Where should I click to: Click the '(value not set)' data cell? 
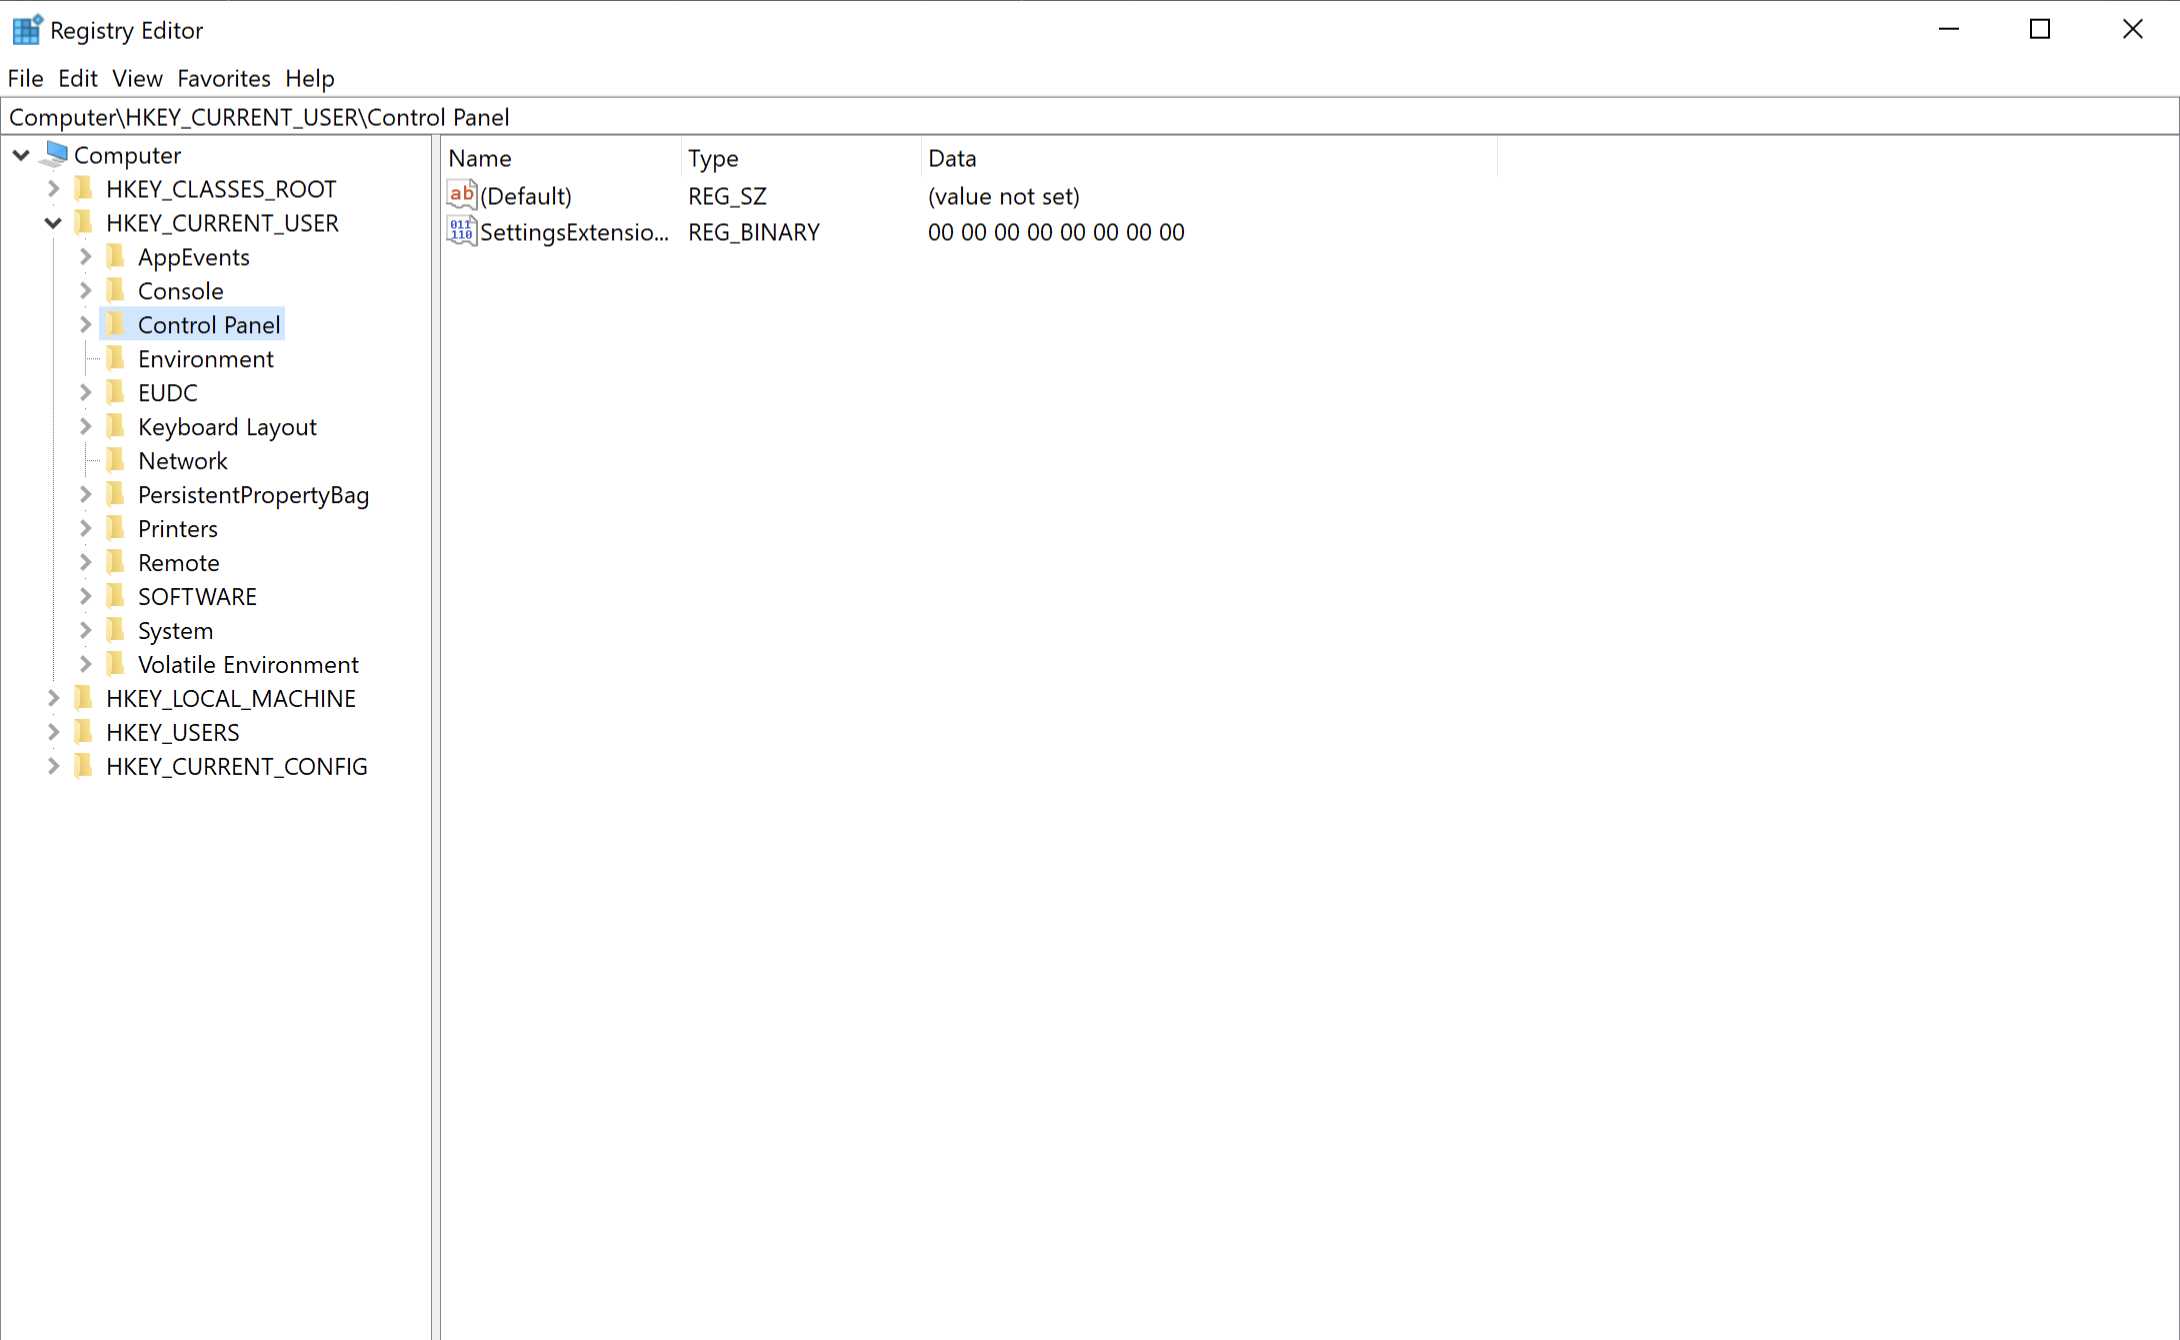click(1004, 196)
